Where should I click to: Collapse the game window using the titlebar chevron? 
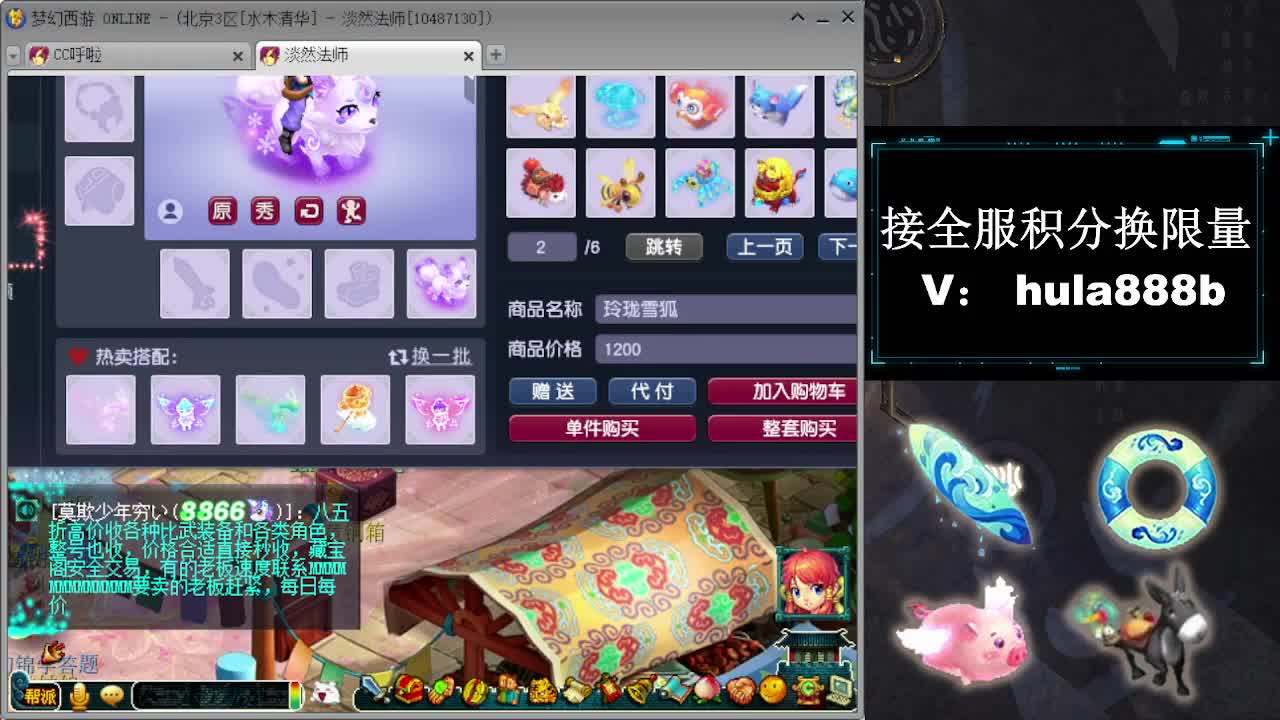coord(798,17)
